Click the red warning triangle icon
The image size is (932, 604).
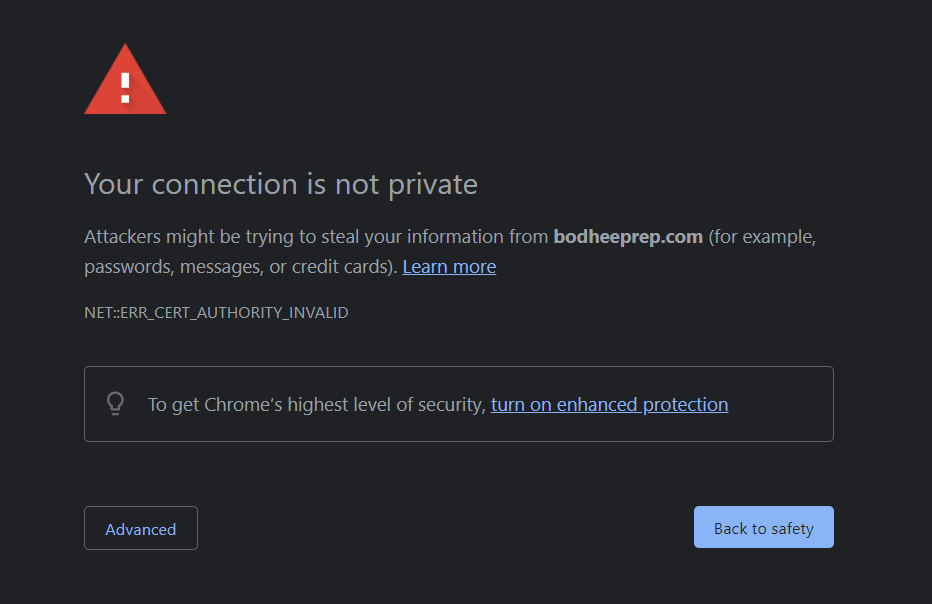pyautogui.click(x=125, y=82)
